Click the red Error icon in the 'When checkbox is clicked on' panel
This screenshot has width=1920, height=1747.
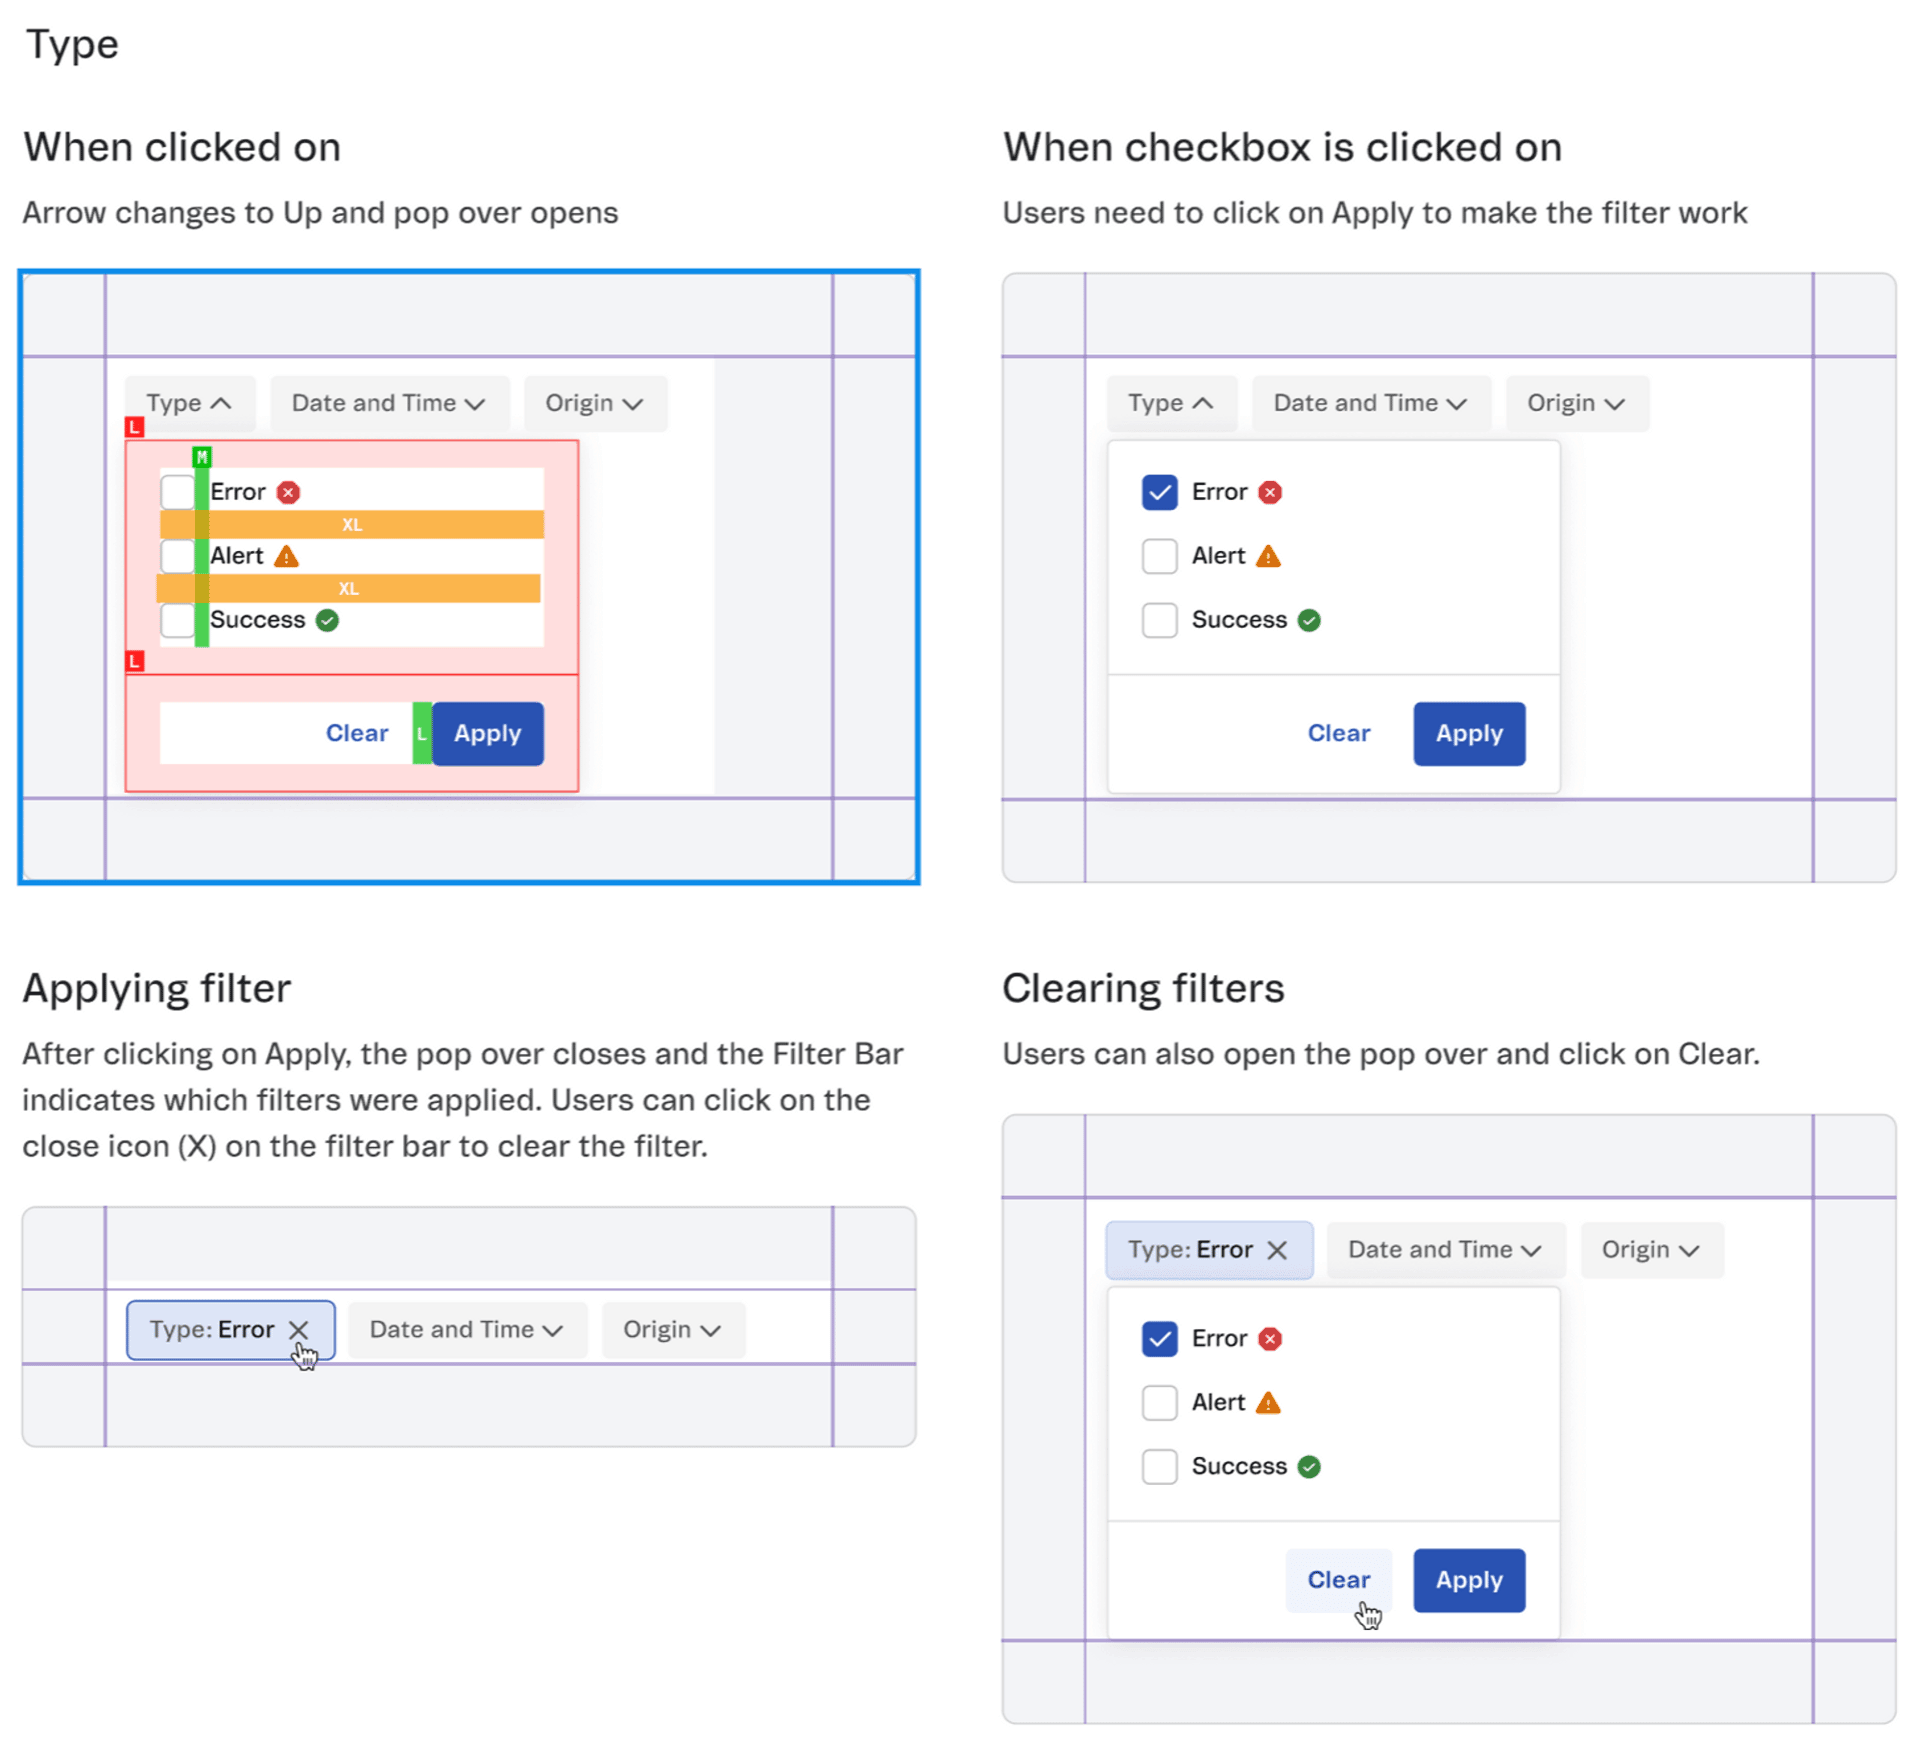1270,492
